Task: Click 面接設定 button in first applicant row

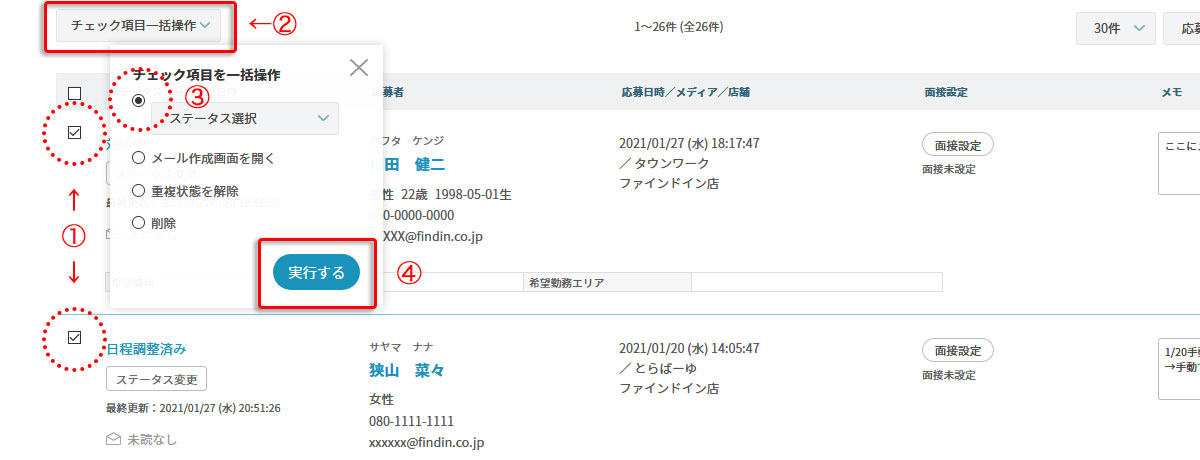Action: point(957,145)
